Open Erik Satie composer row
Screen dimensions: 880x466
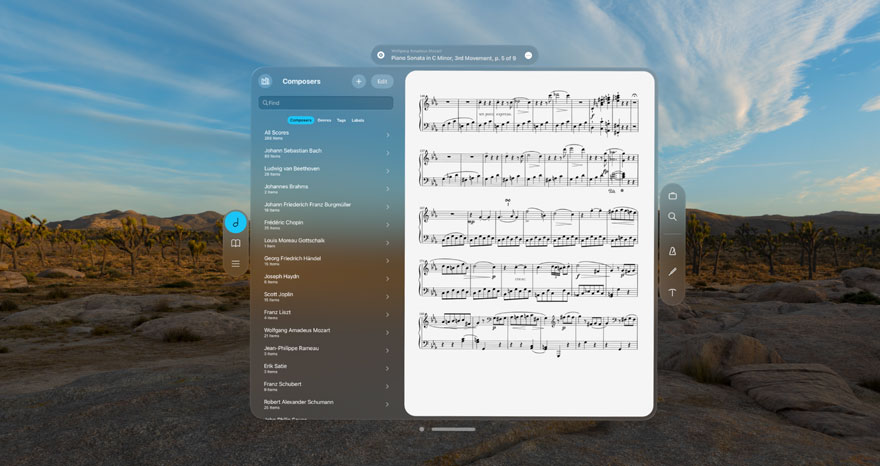pos(327,368)
